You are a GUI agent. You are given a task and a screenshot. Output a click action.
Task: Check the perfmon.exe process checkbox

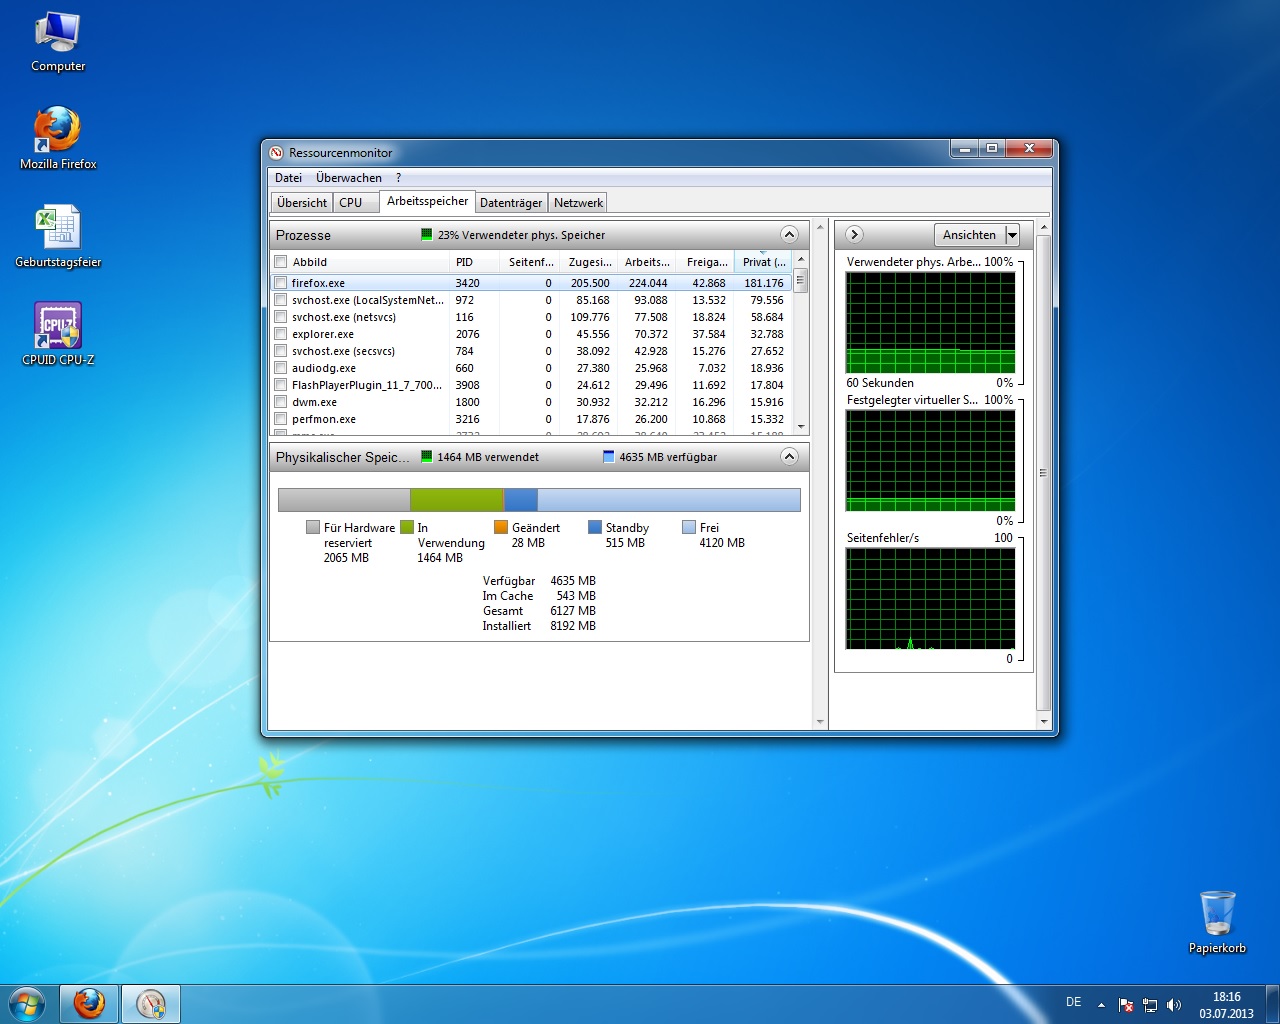pyautogui.click(x=281, y=419)
